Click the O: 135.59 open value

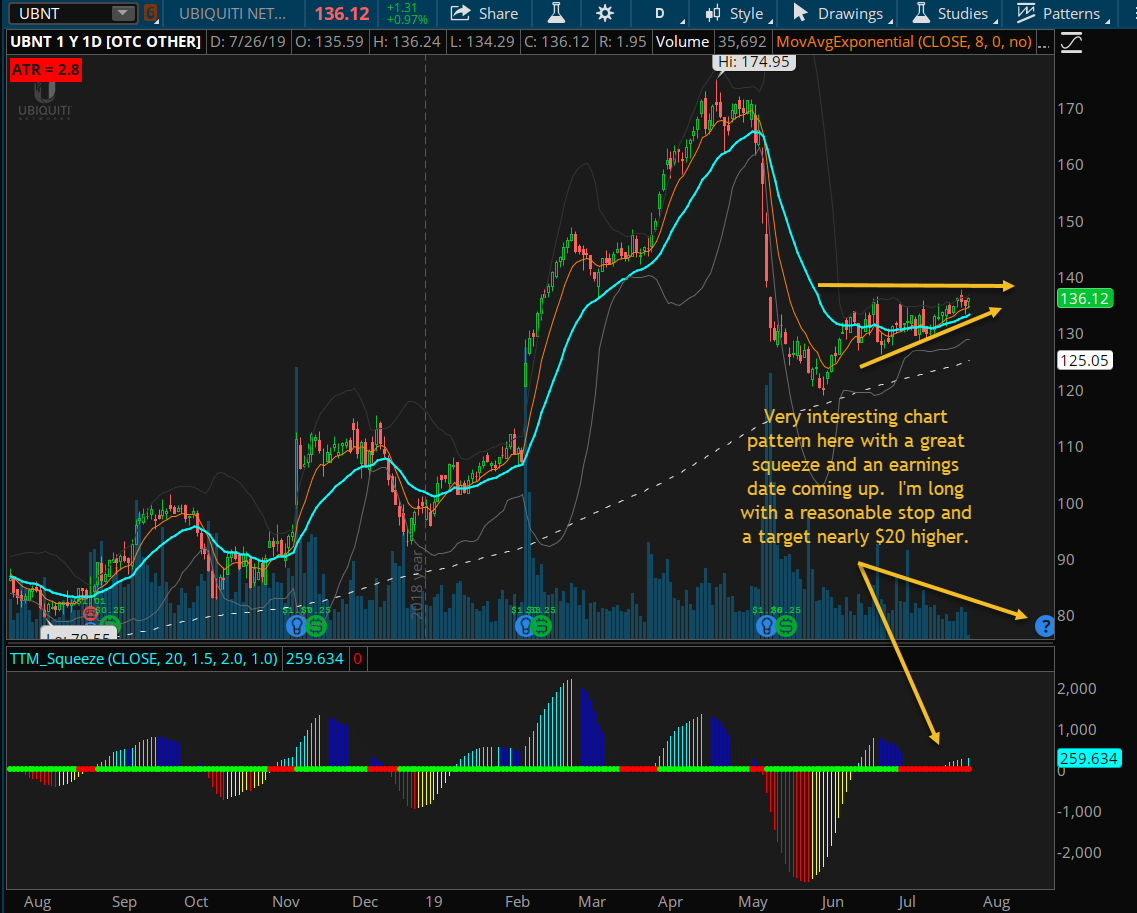(x=329, y=41)
